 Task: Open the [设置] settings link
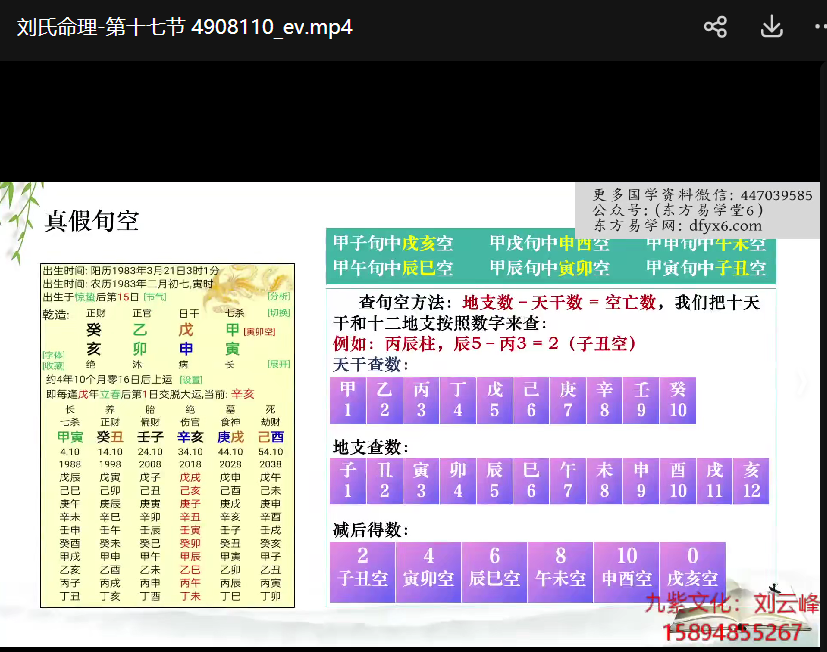[190, 380]
